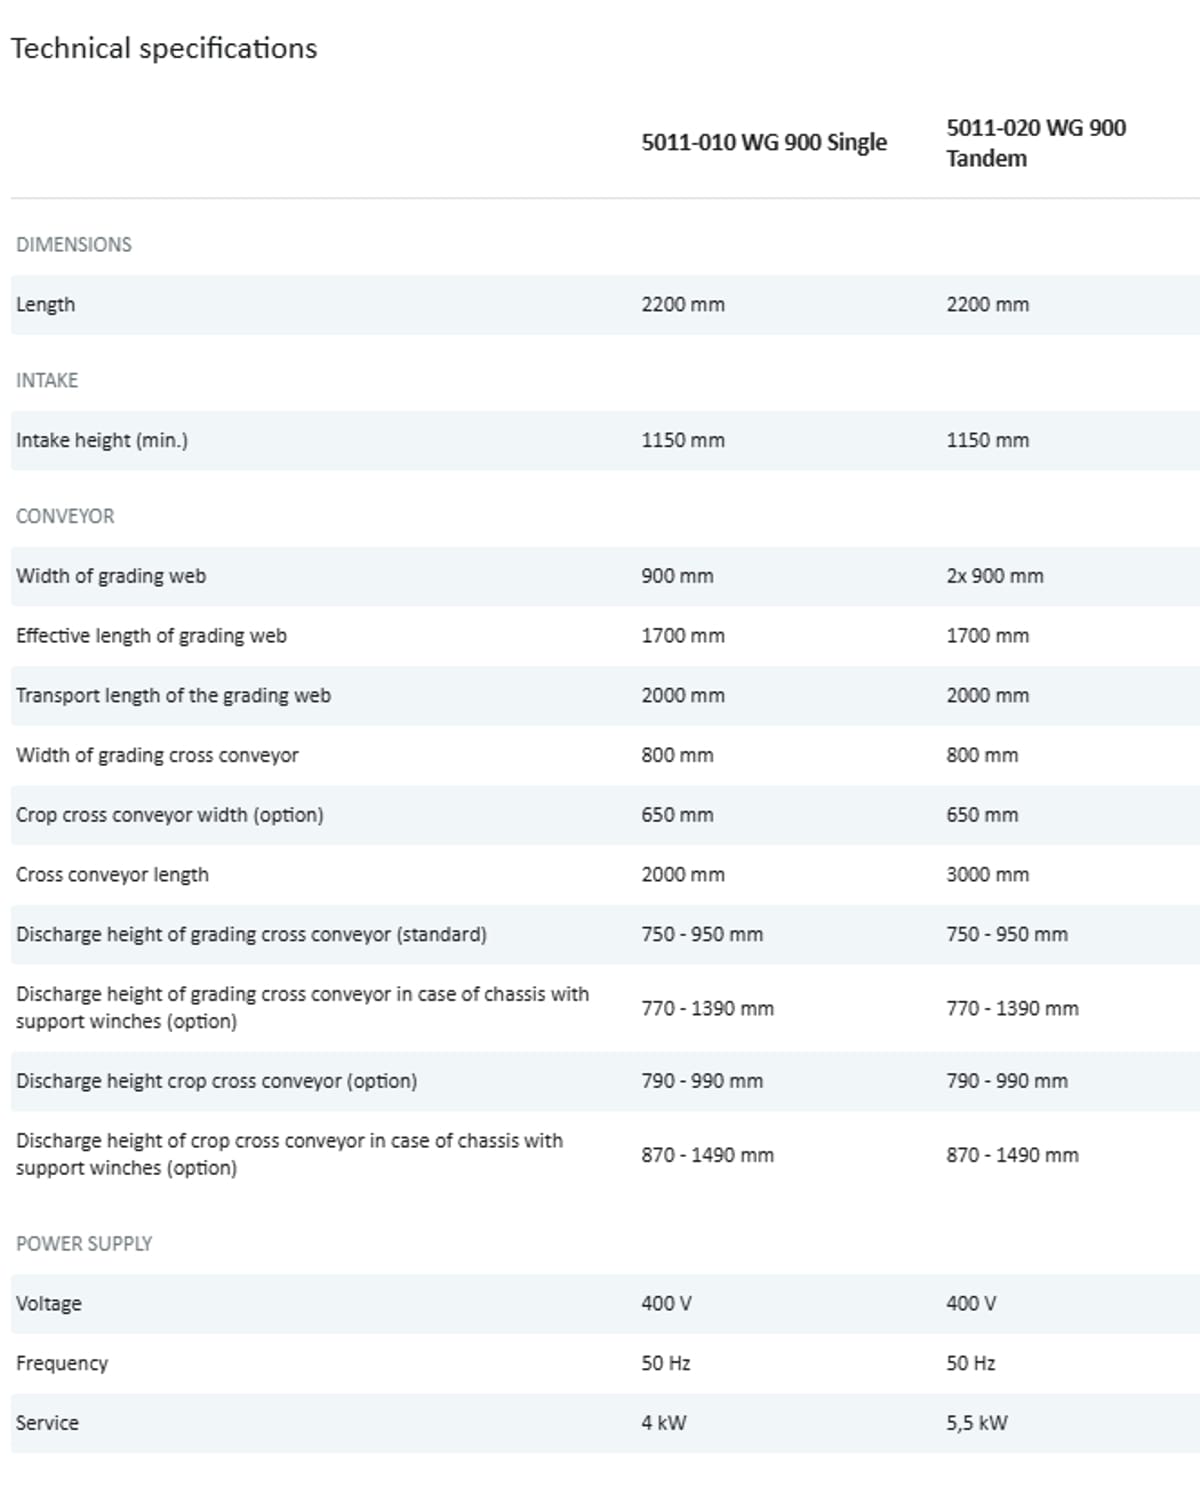
Task: Click the Voltage row label
Action: click(49, 1303)
